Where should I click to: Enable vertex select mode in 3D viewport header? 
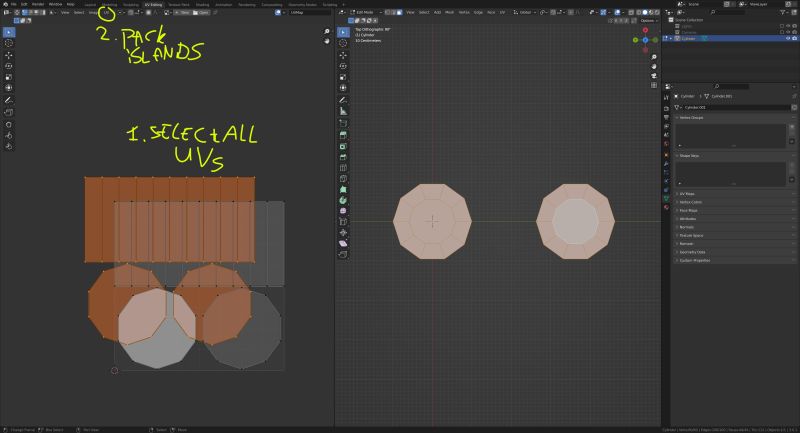click(x=388, y=12)
